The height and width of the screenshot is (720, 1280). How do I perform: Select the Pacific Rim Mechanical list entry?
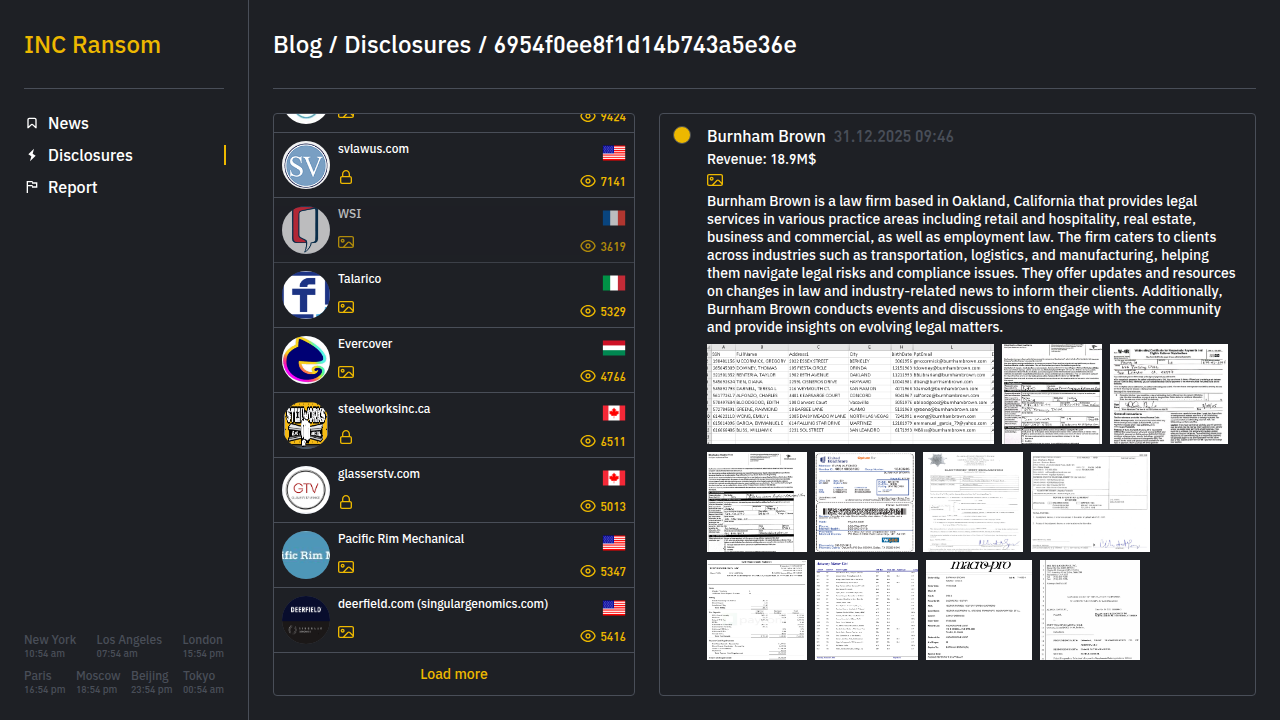(453, 555)
